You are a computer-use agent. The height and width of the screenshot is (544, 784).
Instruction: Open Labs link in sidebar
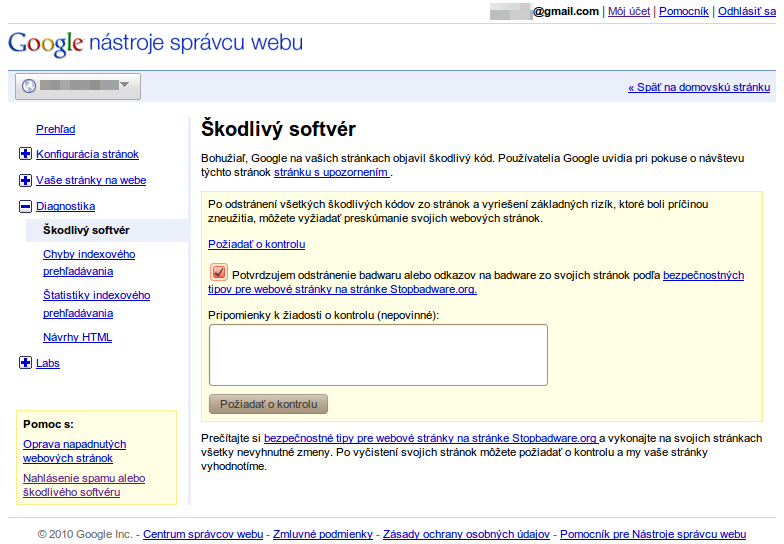48,363
